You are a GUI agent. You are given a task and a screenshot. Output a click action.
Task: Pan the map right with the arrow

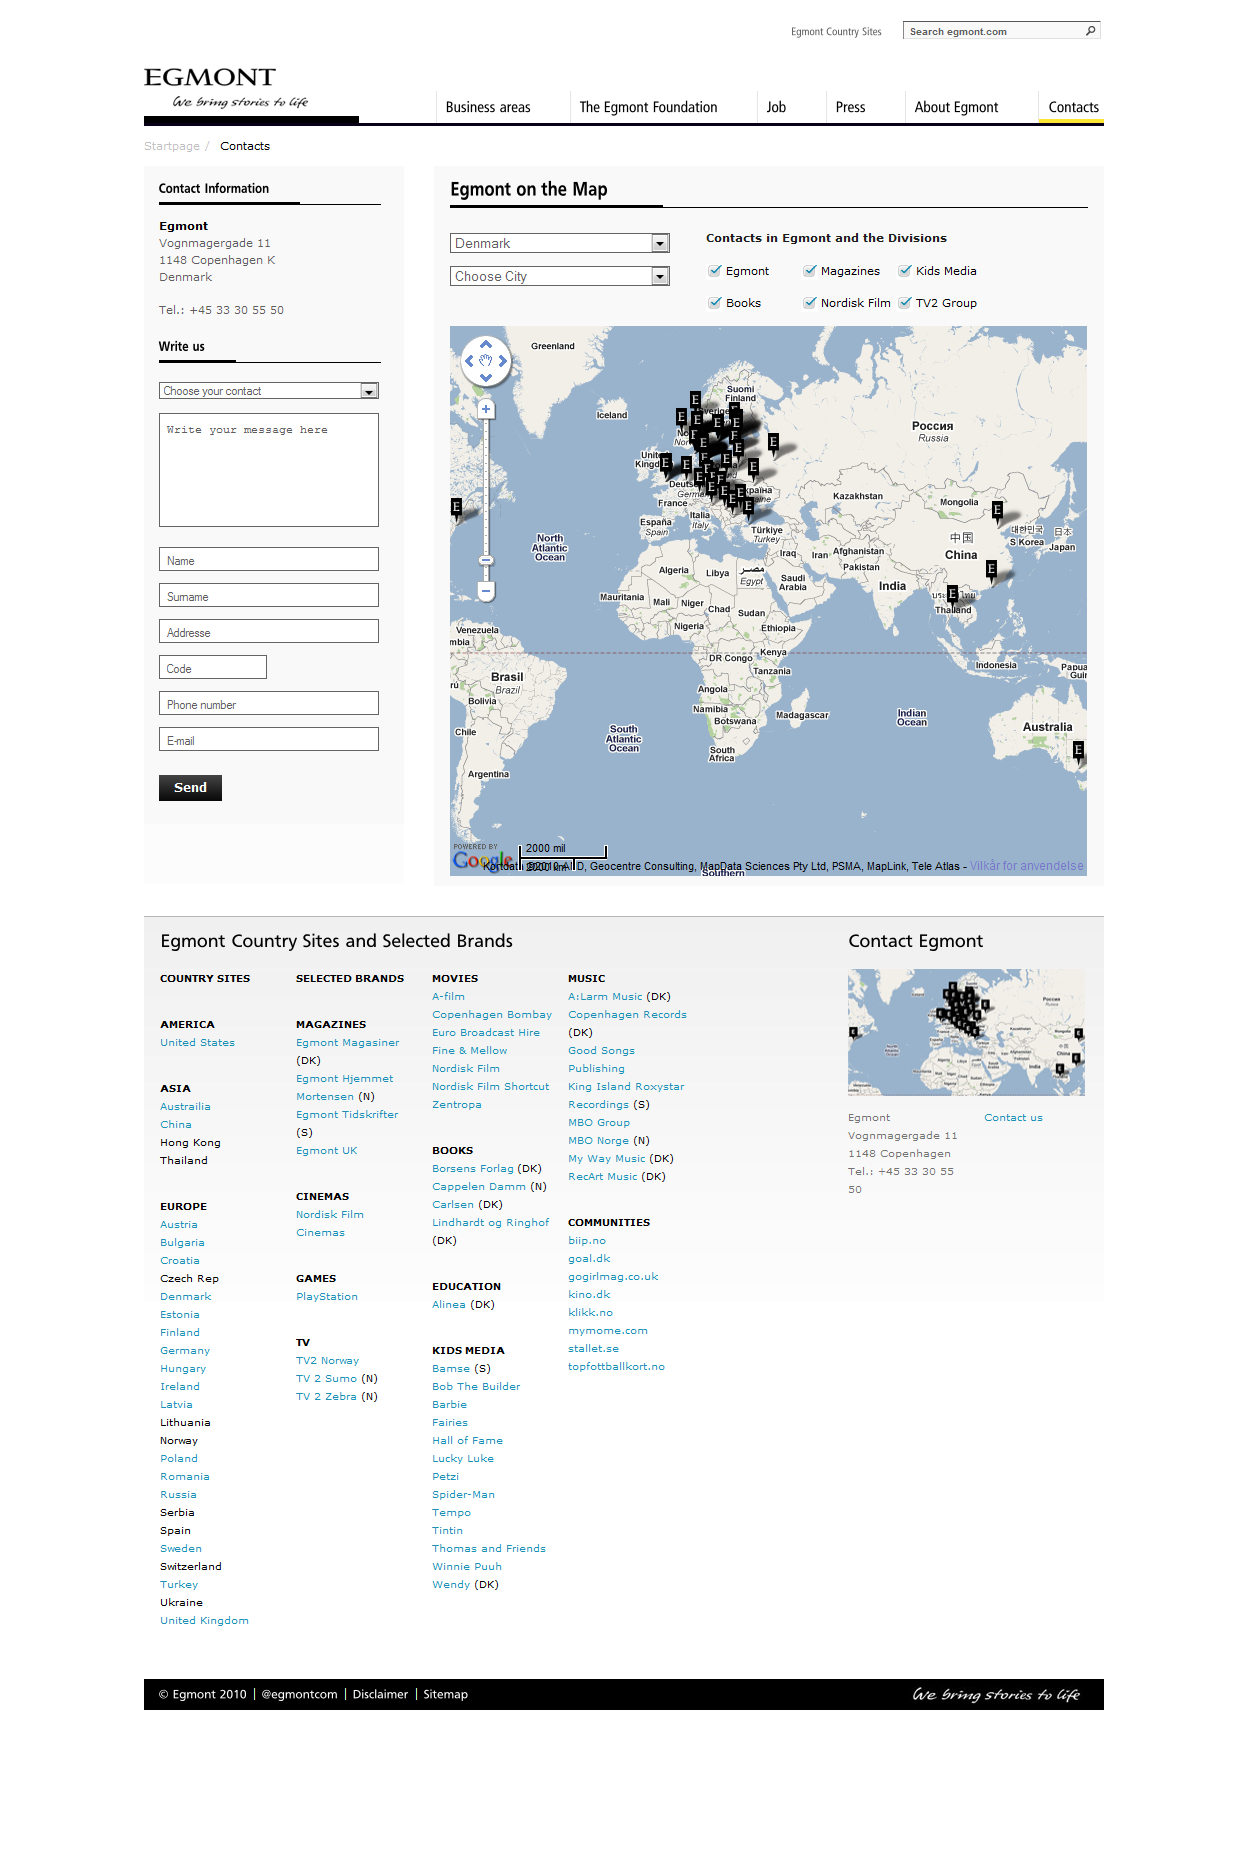point(502,361)
